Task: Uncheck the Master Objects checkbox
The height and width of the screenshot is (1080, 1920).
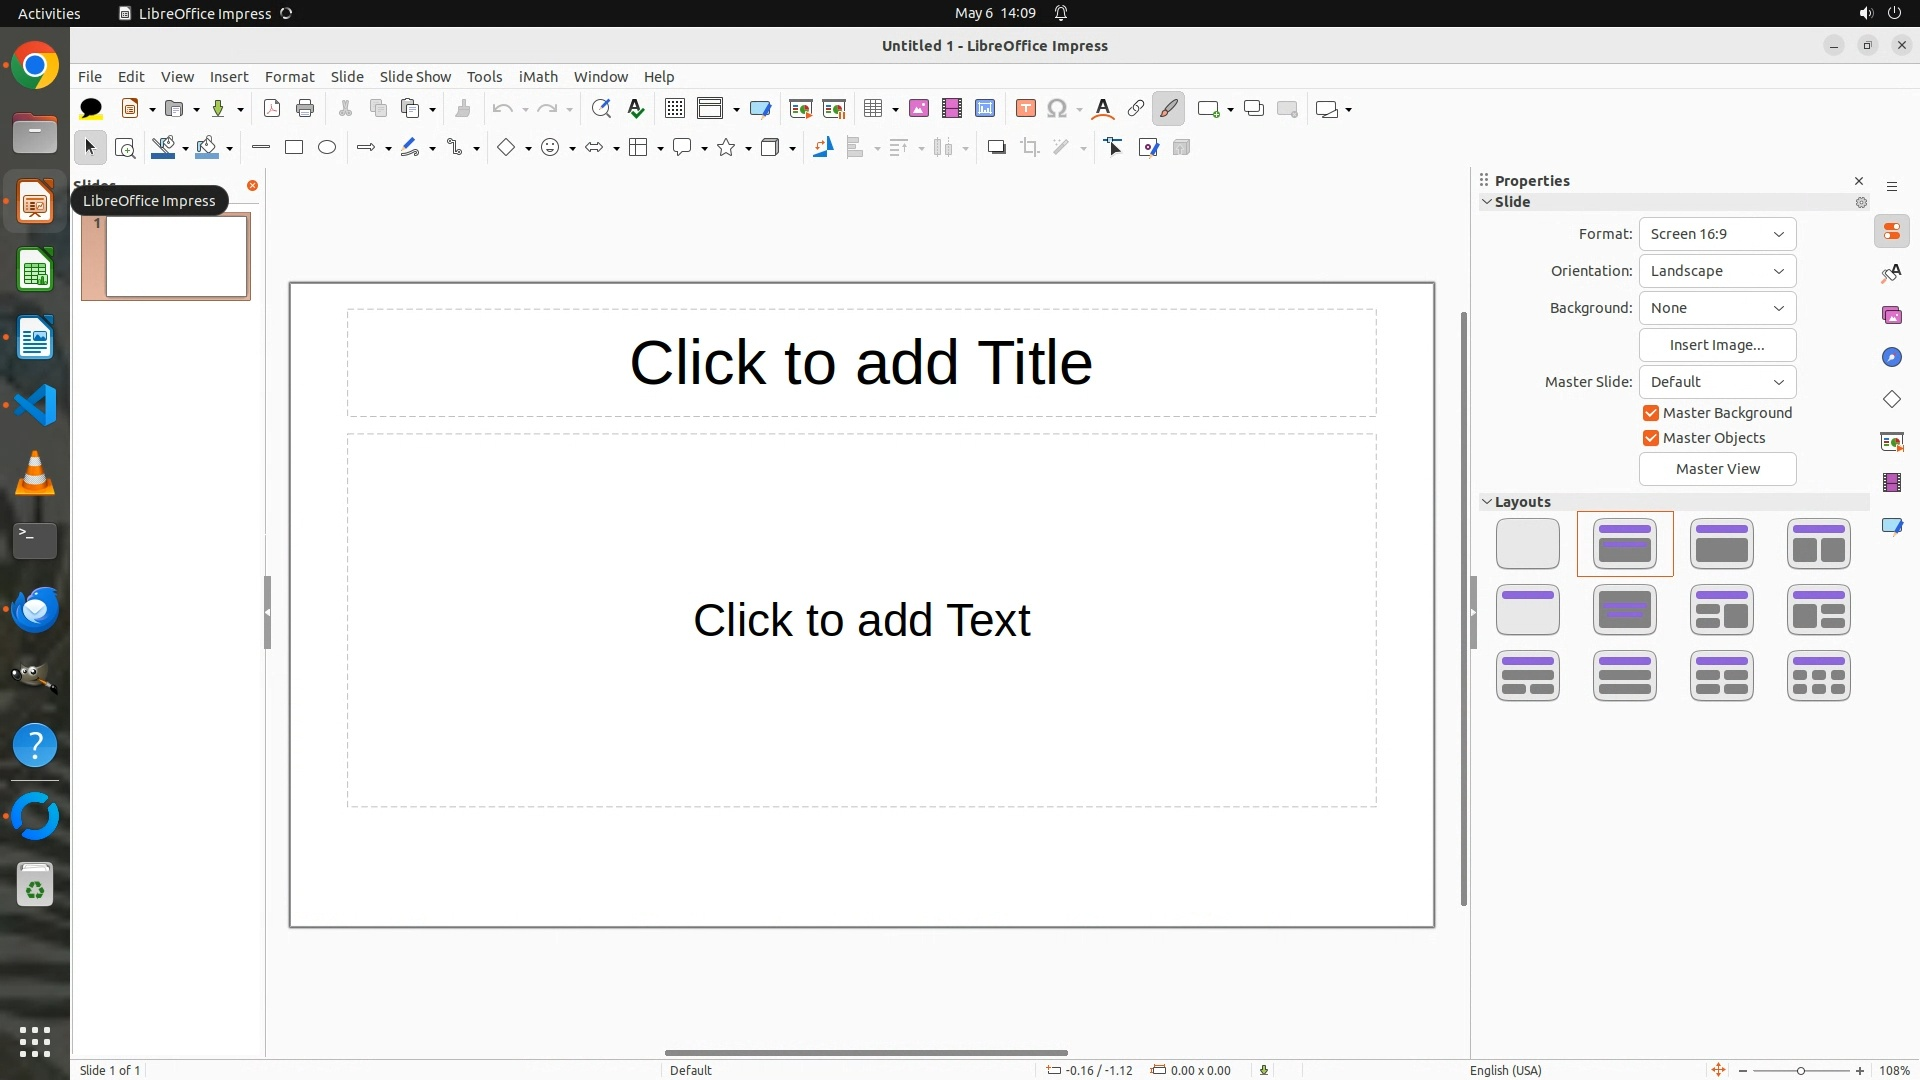Action: pos(1651,438)
